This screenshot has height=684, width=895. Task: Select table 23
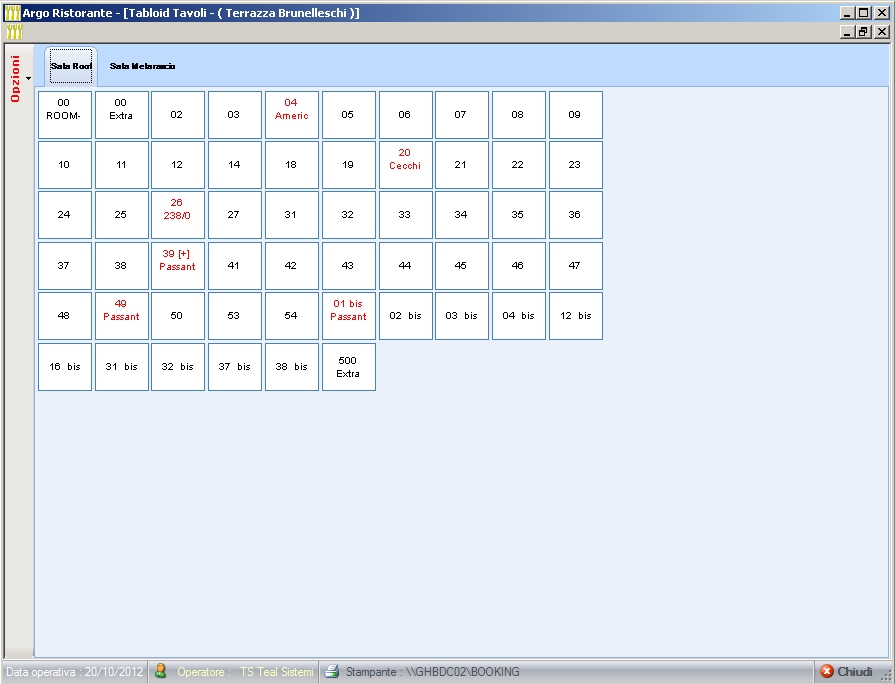[576, 165]
